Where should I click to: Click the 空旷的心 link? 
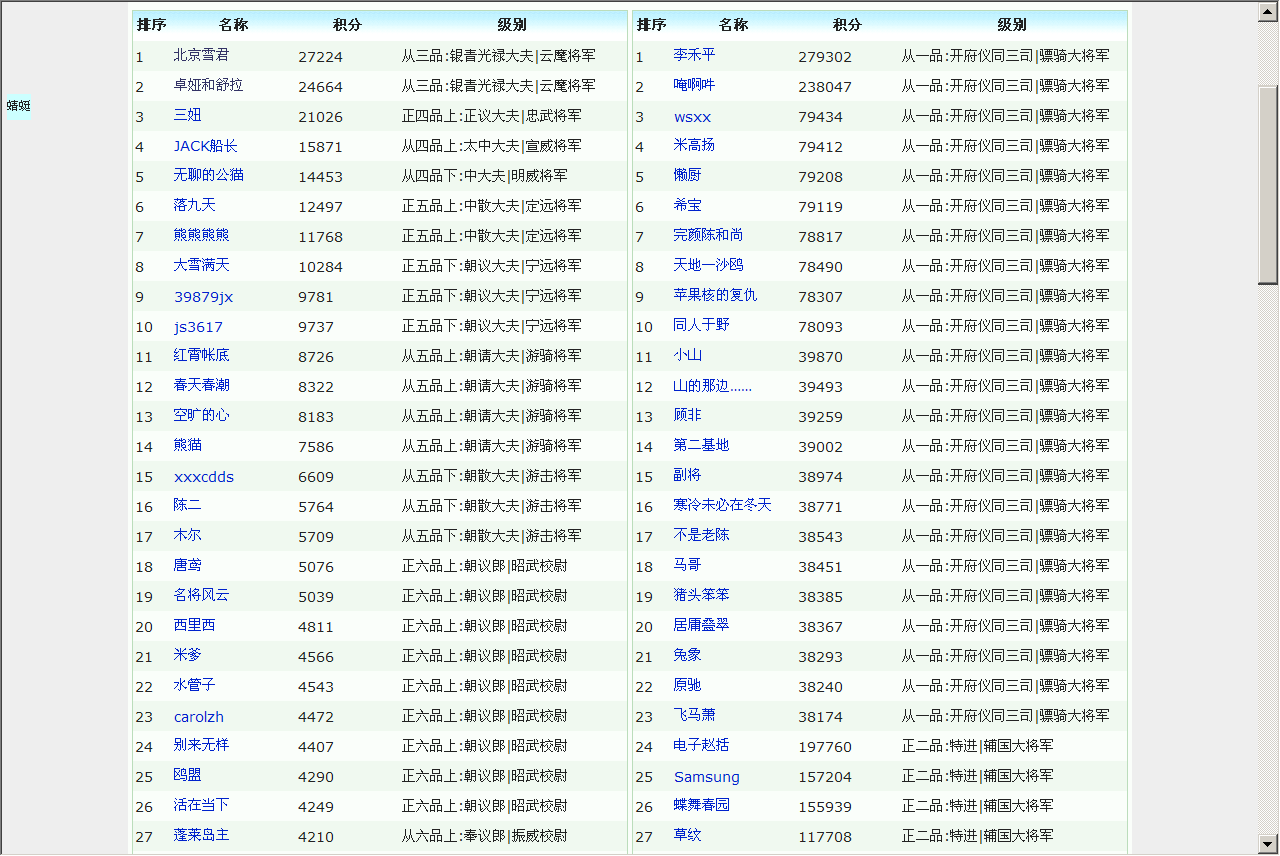pos(202,415)
